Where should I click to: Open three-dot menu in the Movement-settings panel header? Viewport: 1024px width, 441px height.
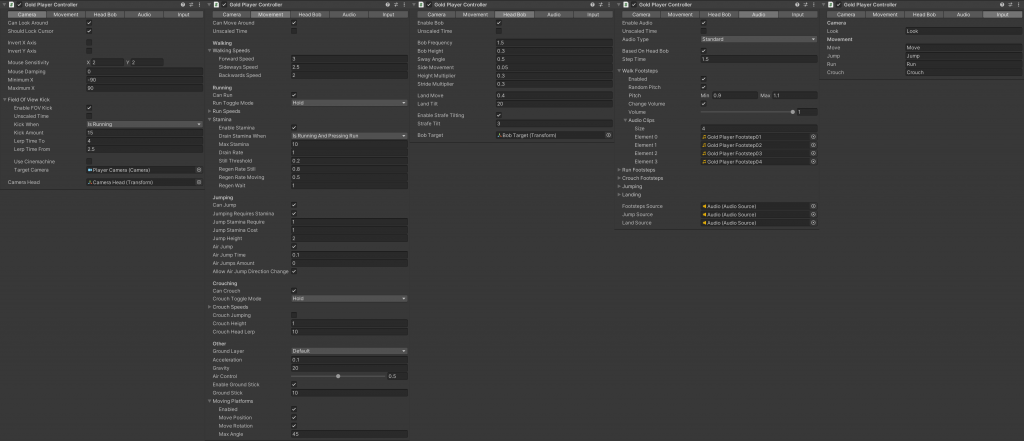click(x=404, y=5)
